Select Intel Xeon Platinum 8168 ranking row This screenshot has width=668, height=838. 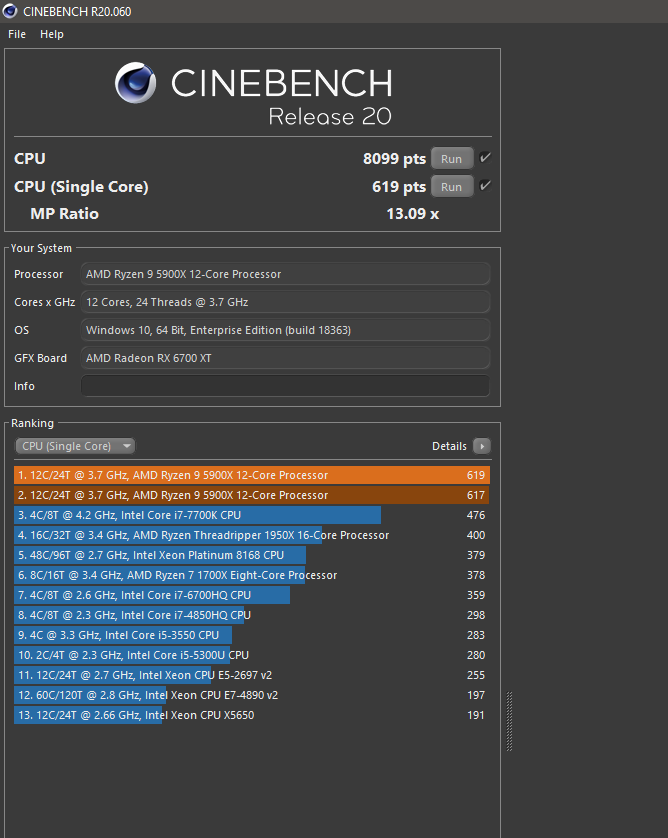tap(252, 555)
